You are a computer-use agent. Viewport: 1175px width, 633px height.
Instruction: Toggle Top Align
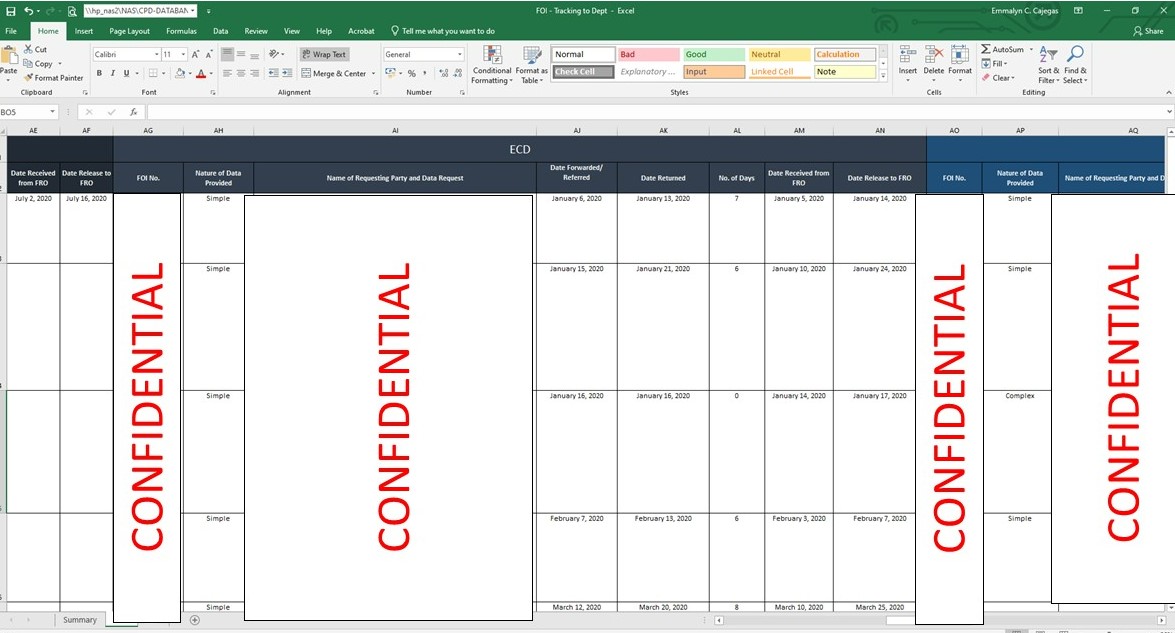point(228,54)
